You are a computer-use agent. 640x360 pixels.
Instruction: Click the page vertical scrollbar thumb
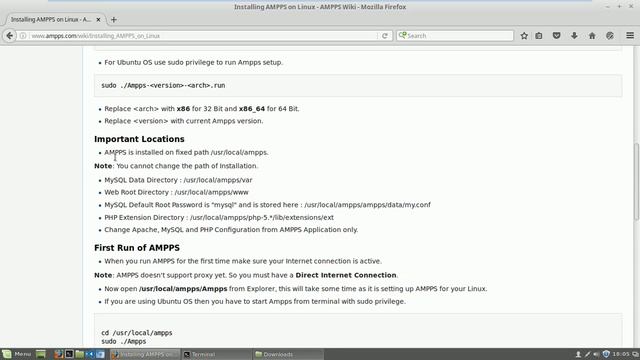coord(637,182)
